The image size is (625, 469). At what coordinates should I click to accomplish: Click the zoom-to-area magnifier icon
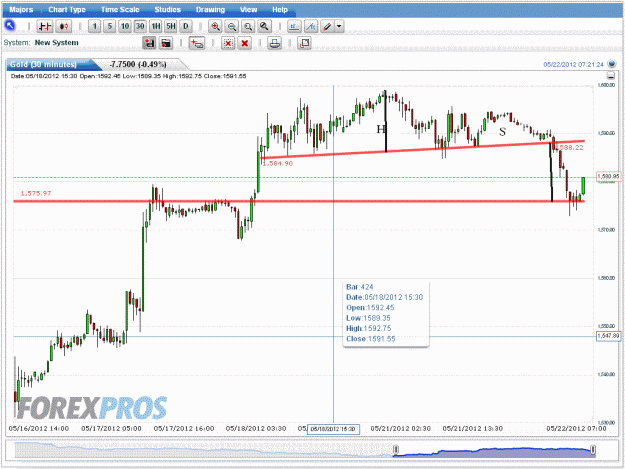point(248,27)
